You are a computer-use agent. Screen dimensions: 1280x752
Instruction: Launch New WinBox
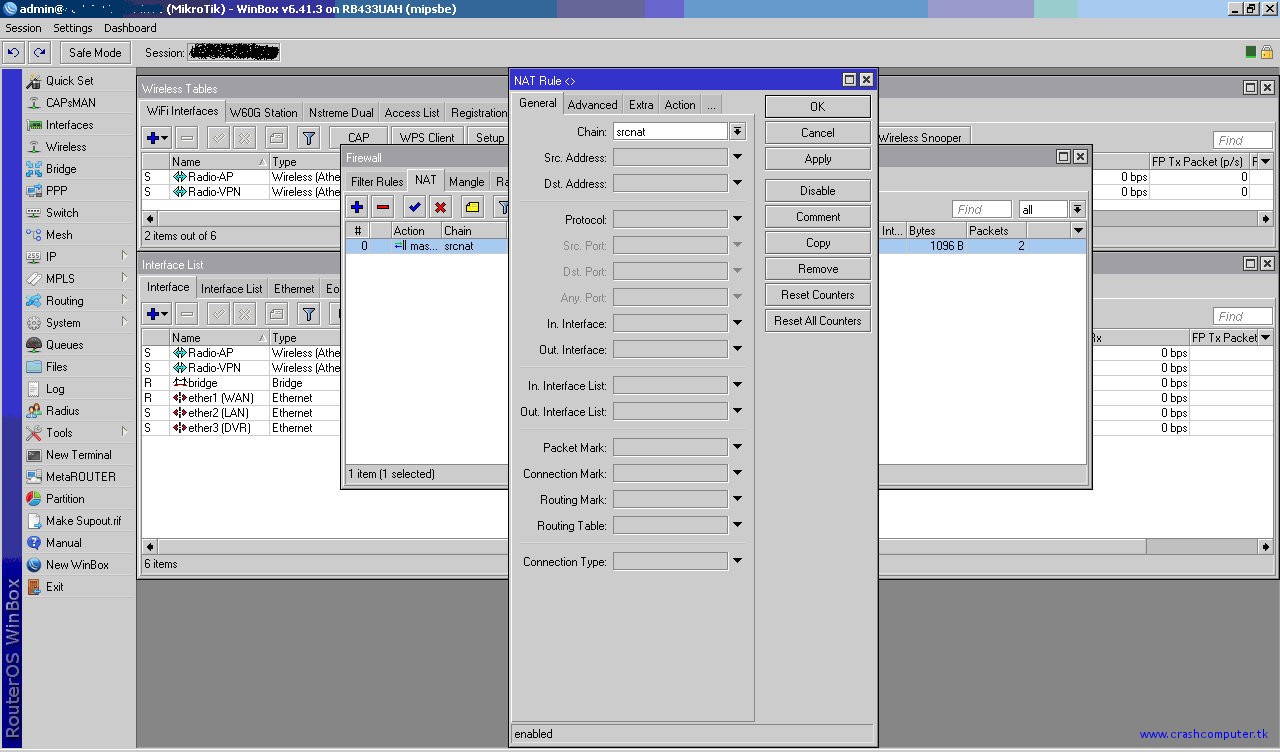click(x=77, y=565)
